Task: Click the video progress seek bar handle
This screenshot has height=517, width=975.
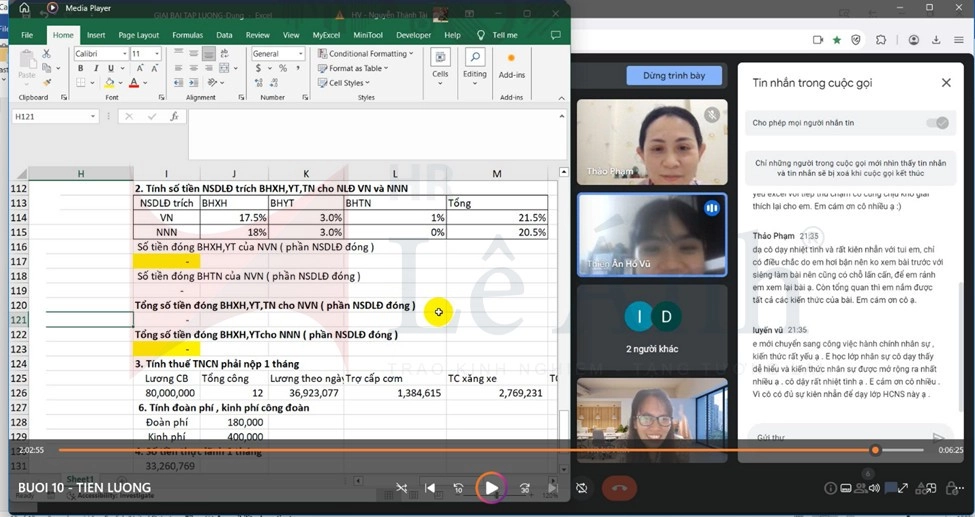Action: pos(875,450)
